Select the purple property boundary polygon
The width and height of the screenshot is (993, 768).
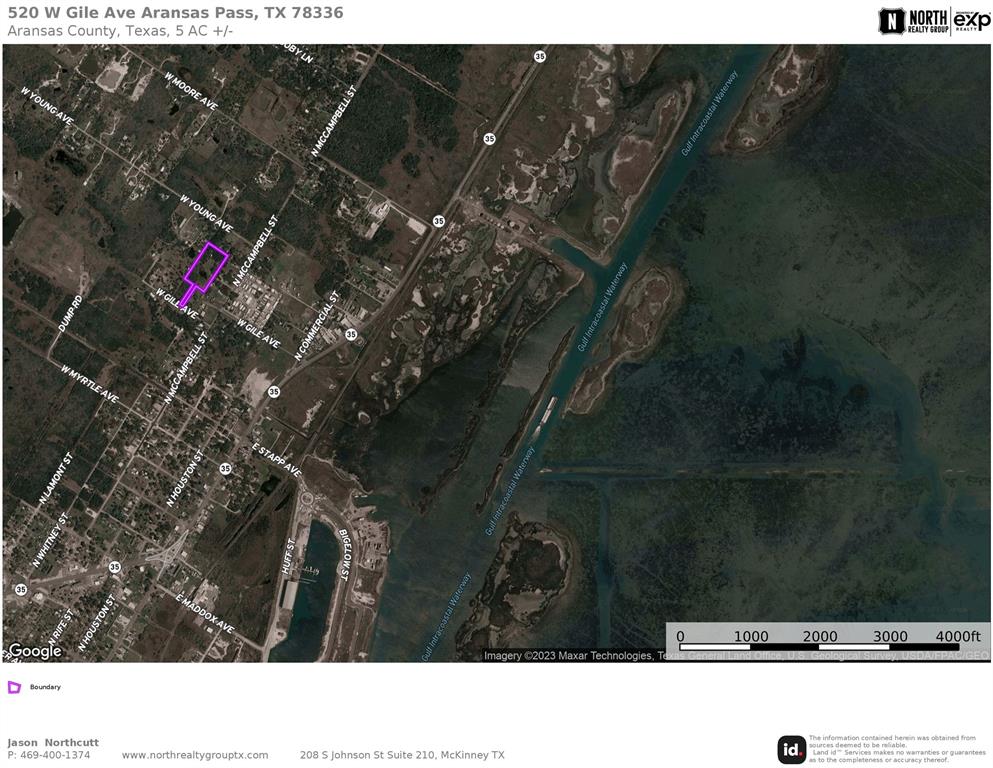206,267
